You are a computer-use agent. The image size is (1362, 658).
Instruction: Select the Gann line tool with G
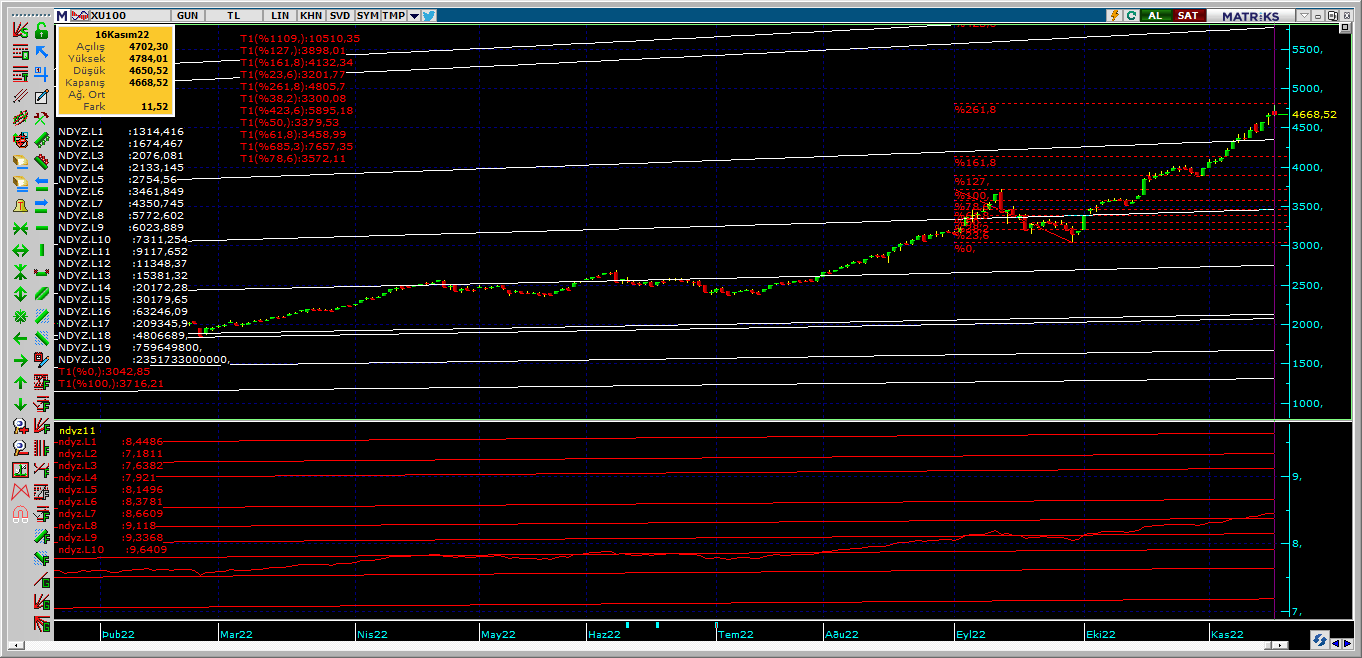41,580
